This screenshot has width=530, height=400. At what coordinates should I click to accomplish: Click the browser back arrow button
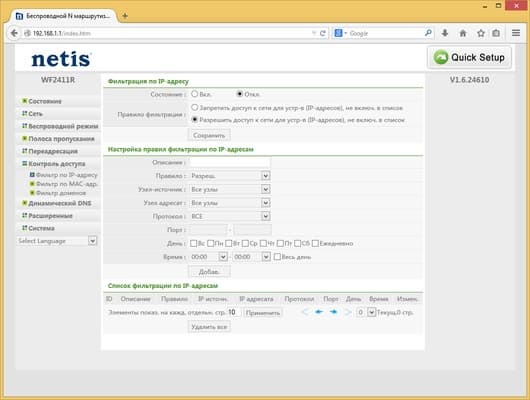[x=14, y=33]
